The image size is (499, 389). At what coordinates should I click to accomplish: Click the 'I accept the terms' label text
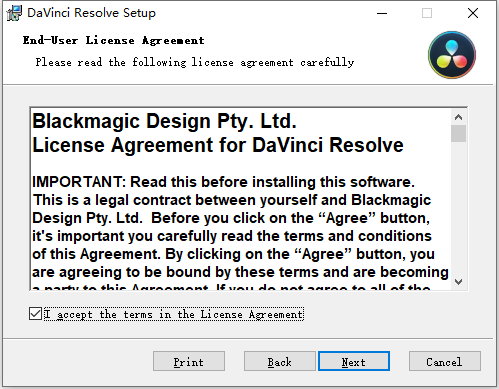174,314
